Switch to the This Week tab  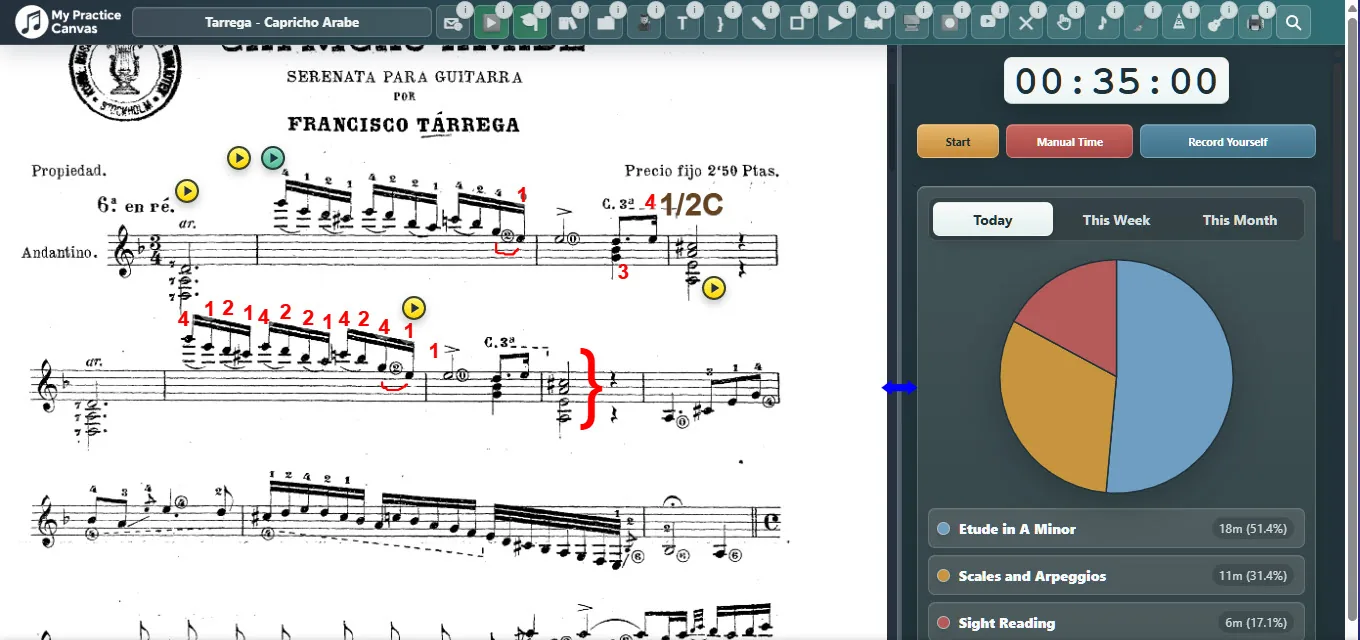pos(1116,219)
